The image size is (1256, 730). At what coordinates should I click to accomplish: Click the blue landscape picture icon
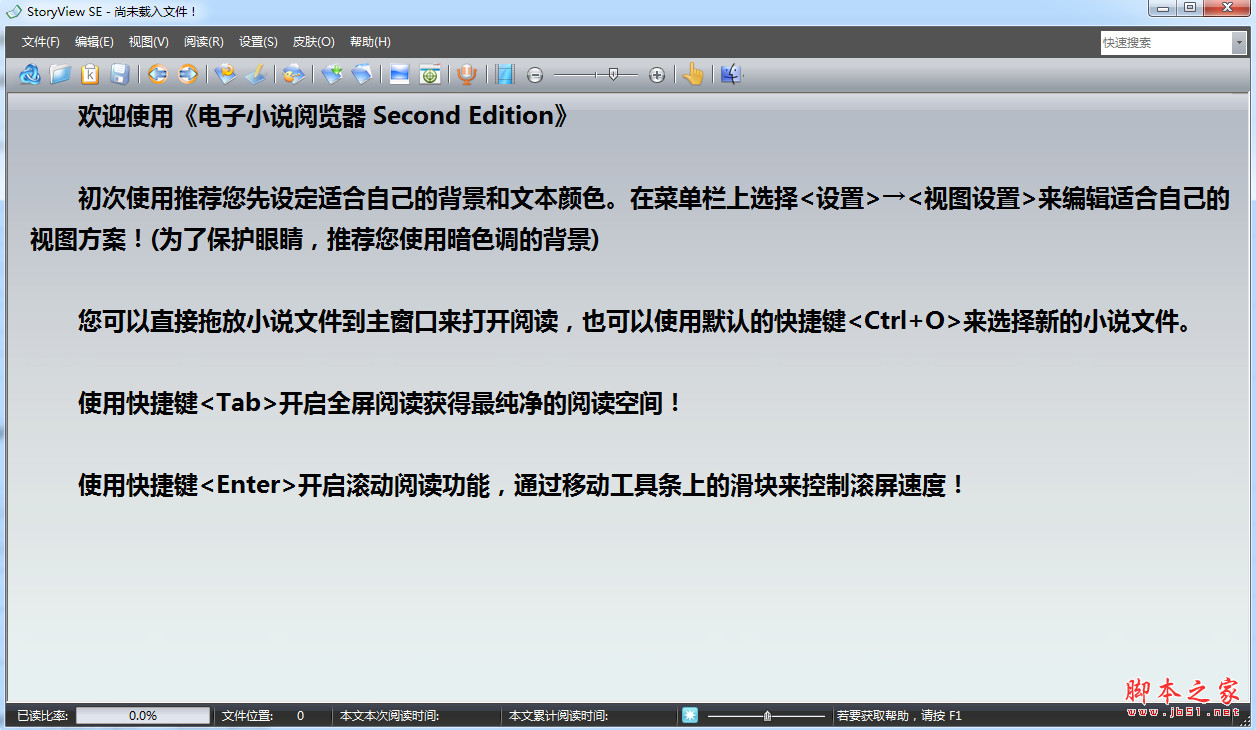pos(400,74)
